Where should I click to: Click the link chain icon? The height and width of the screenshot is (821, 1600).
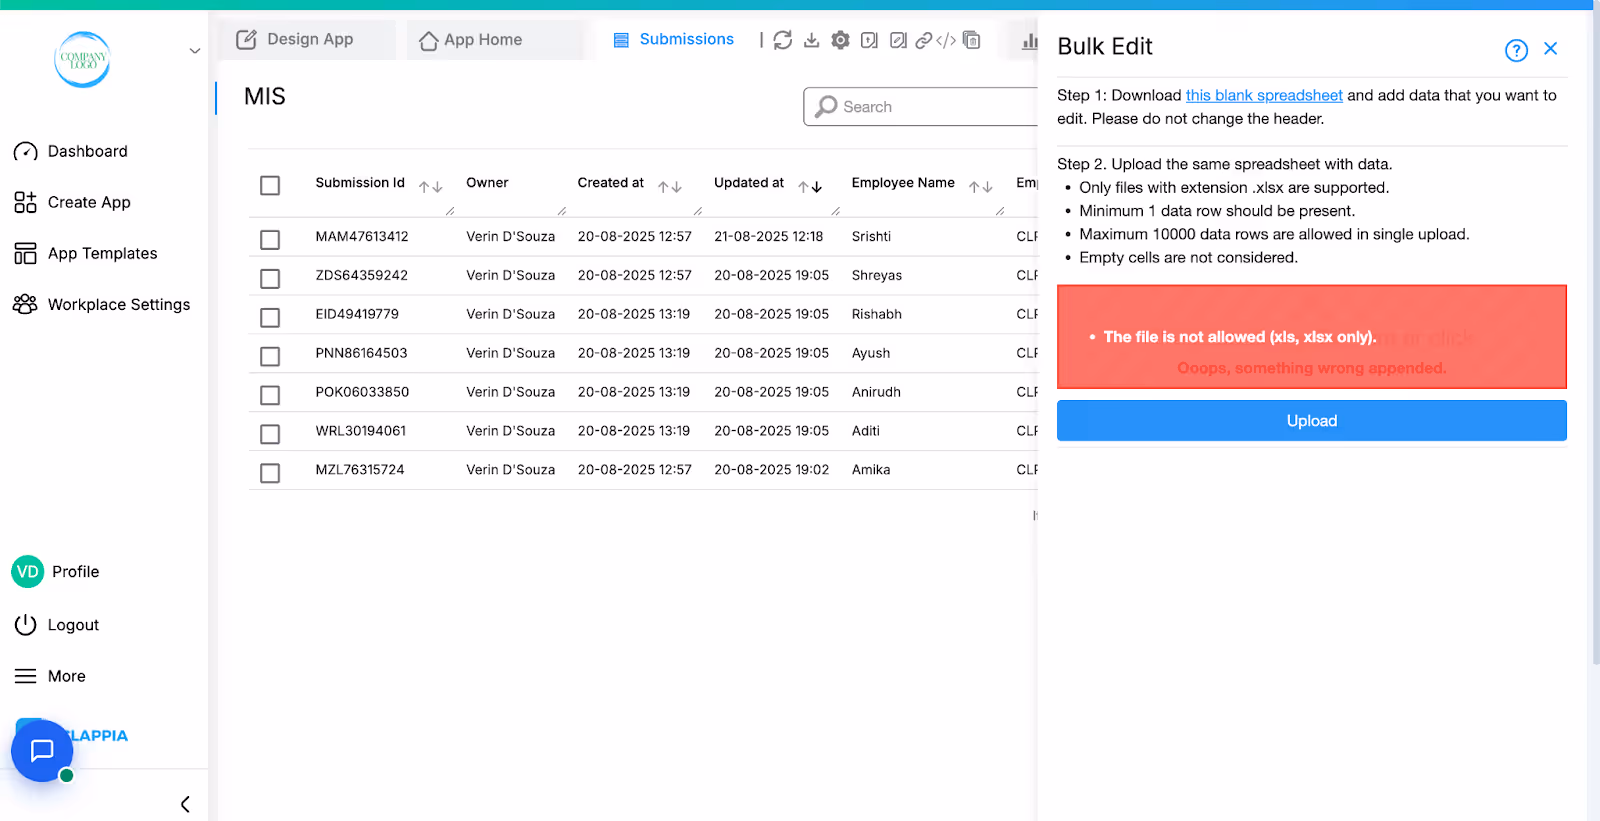(x=924, y=40)
